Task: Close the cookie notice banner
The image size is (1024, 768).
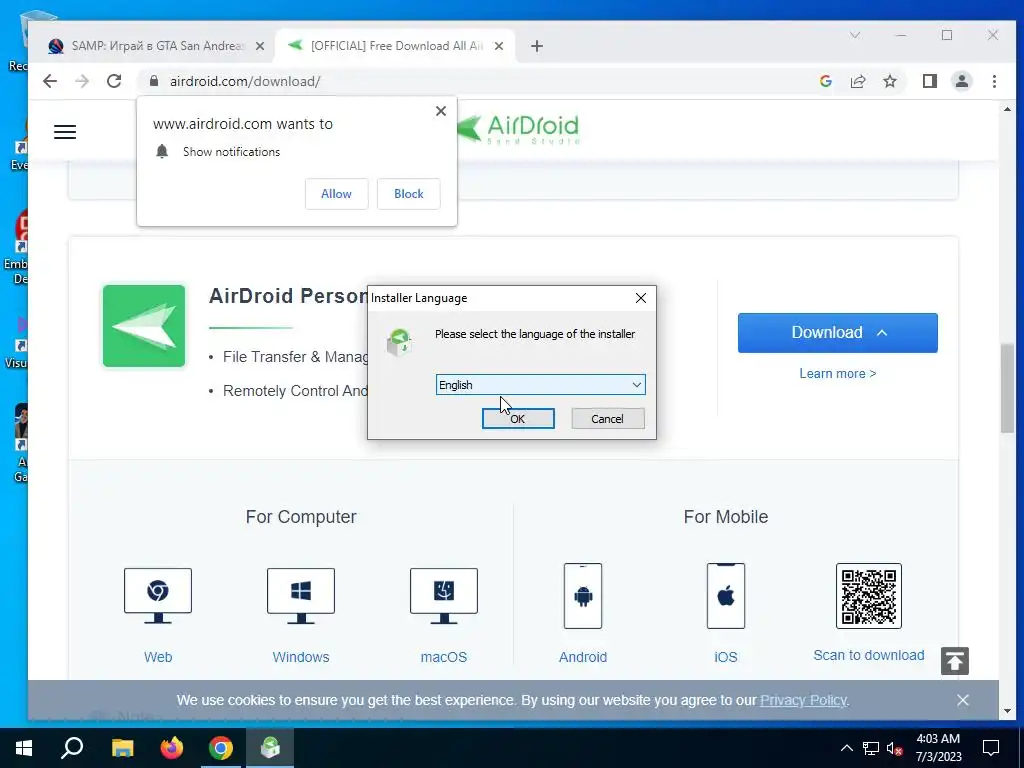Action: pos(963,700)
